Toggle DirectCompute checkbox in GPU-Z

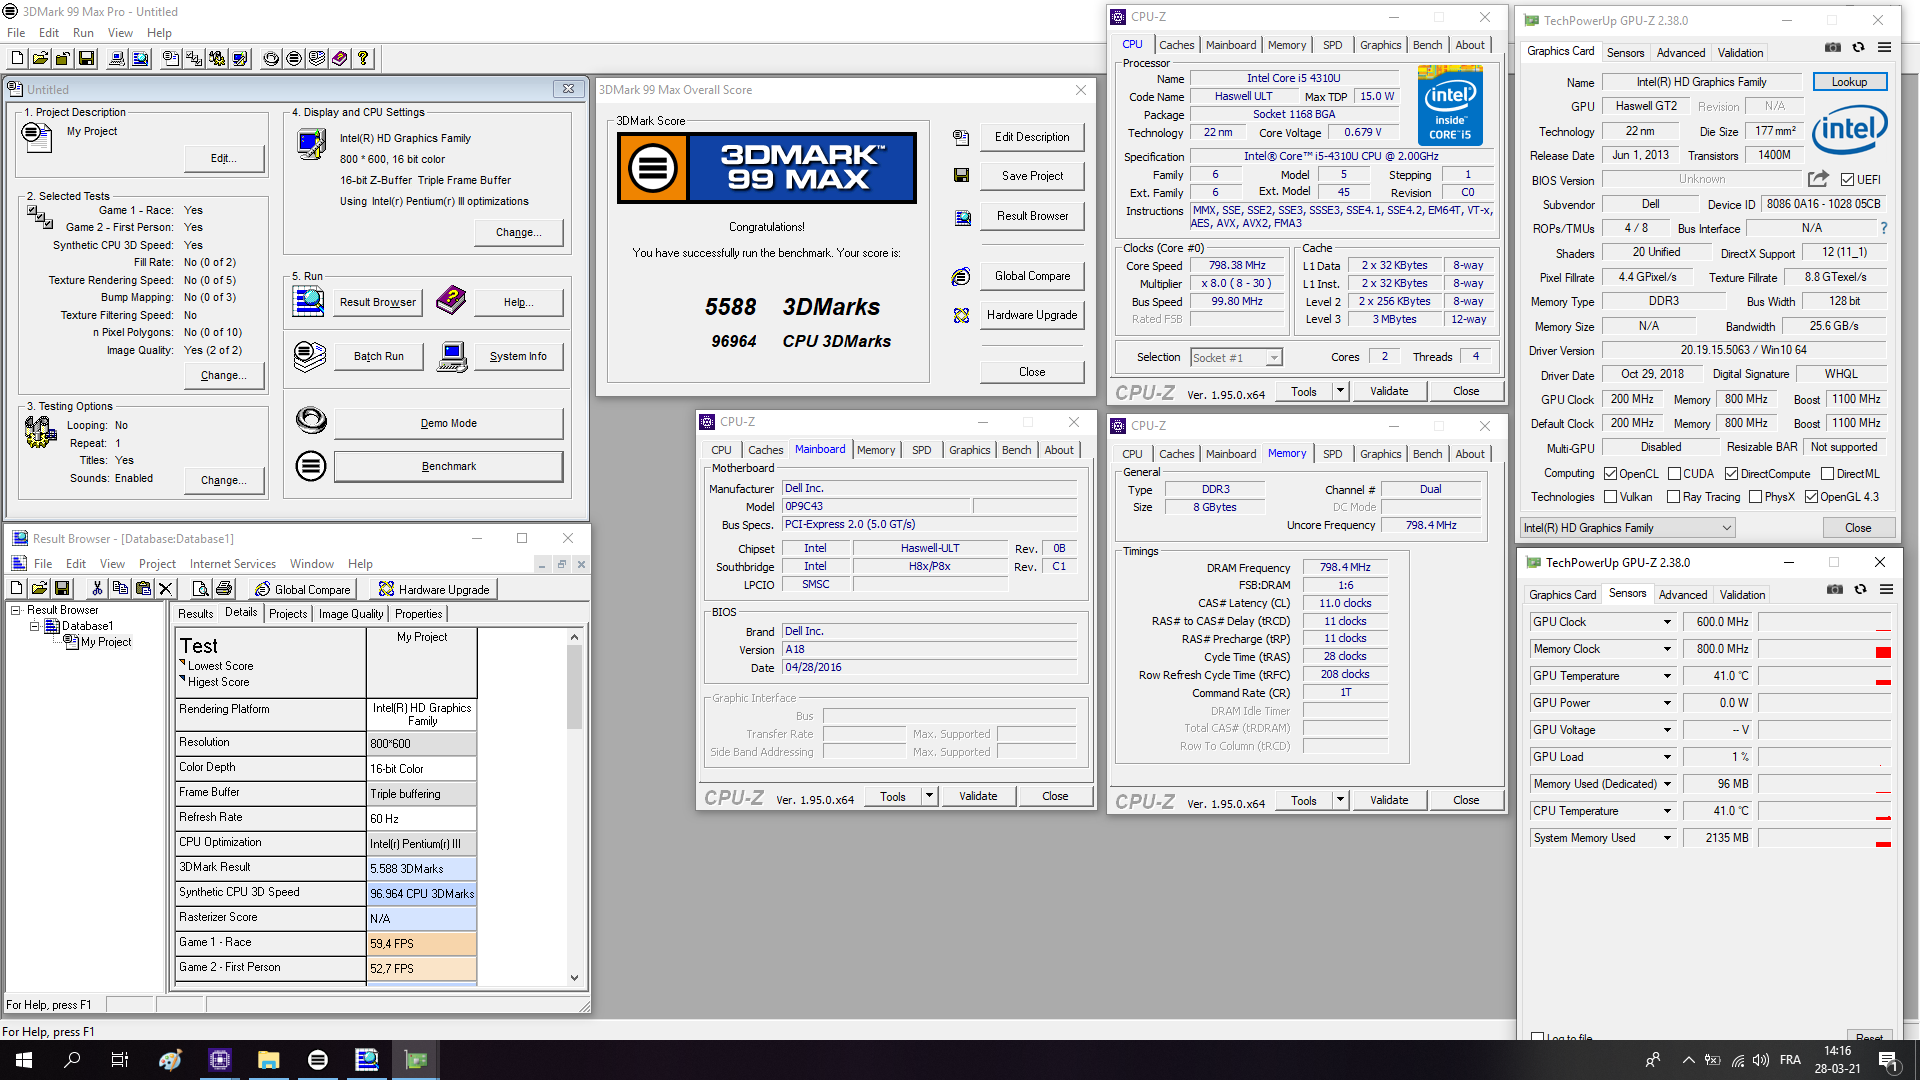(x=1731, y=474)
